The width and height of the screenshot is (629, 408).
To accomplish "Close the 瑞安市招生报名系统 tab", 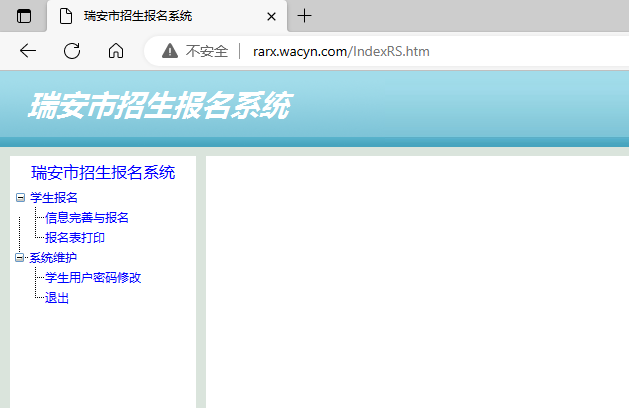I will click(x=271, y=16).
